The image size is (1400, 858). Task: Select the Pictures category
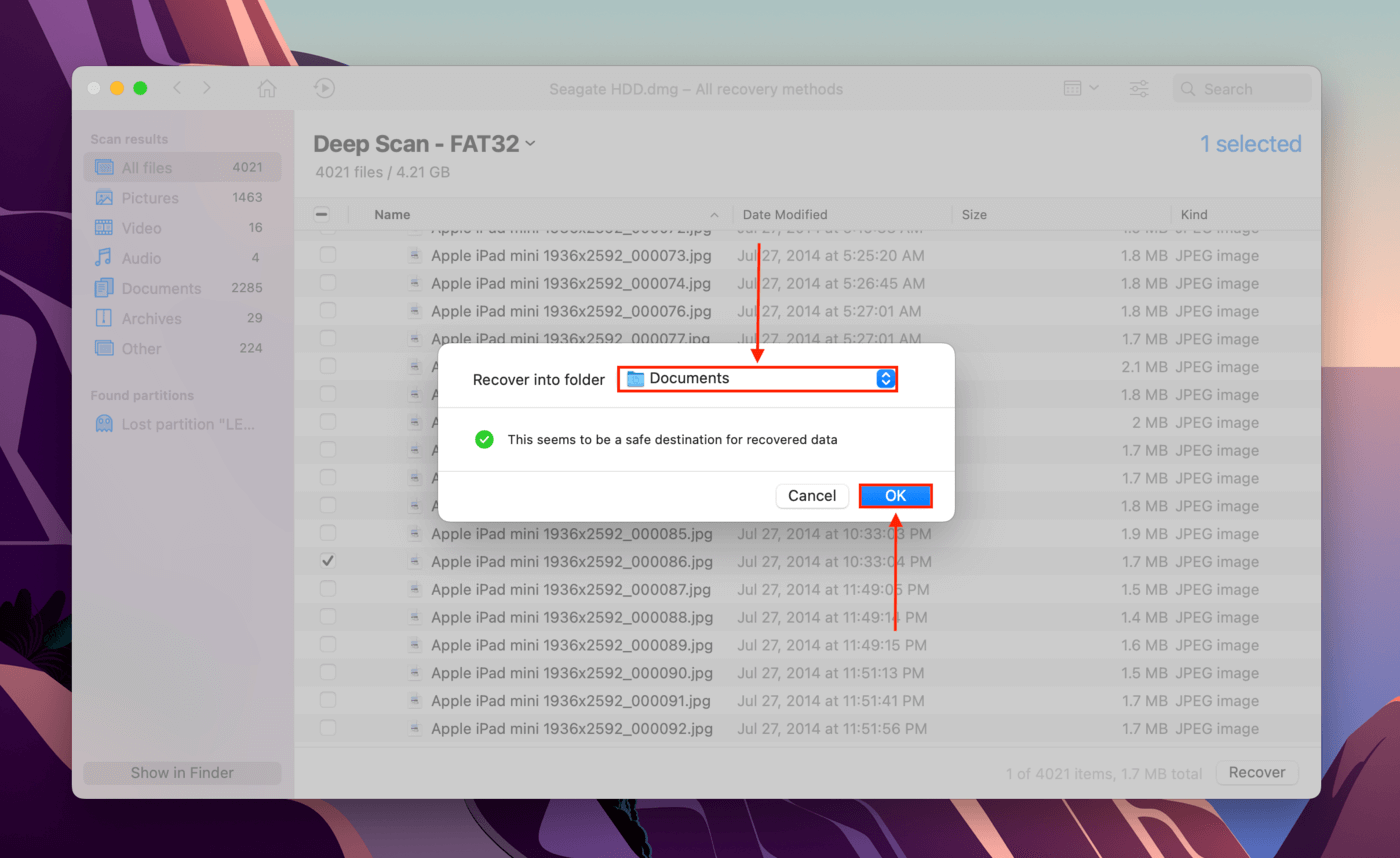pos(182,198)
